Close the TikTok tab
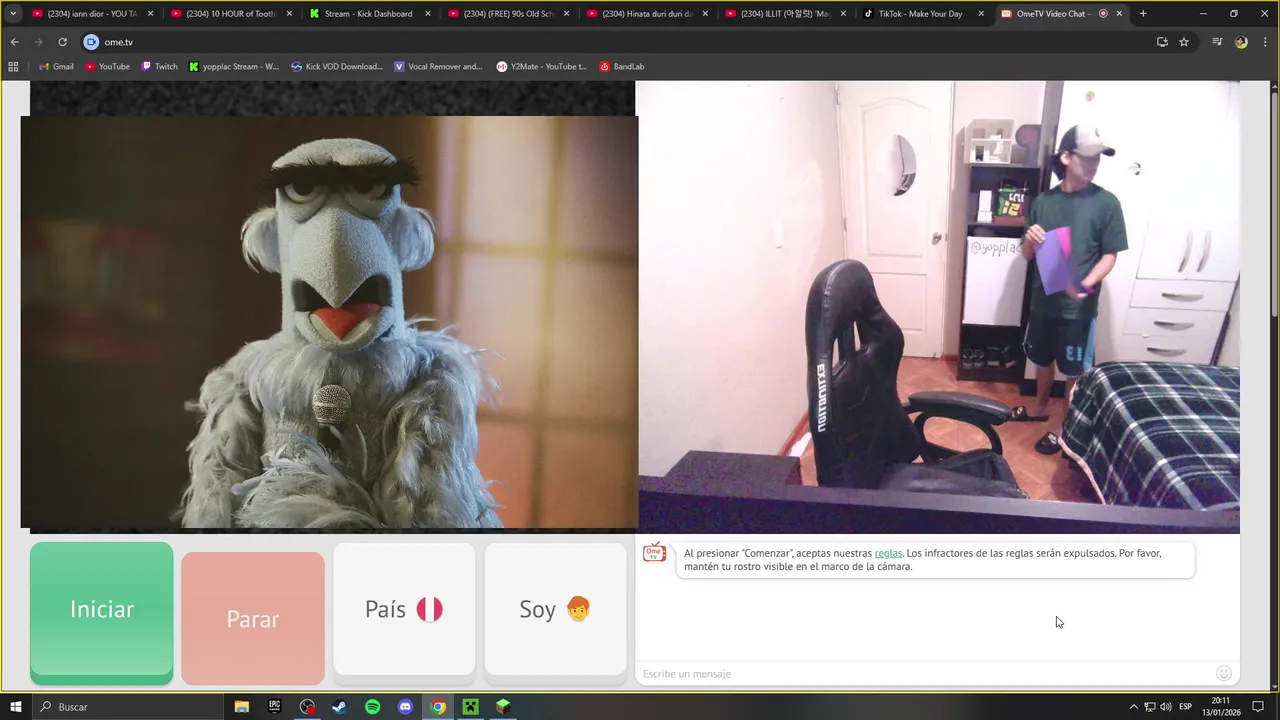 pos(981,14)
